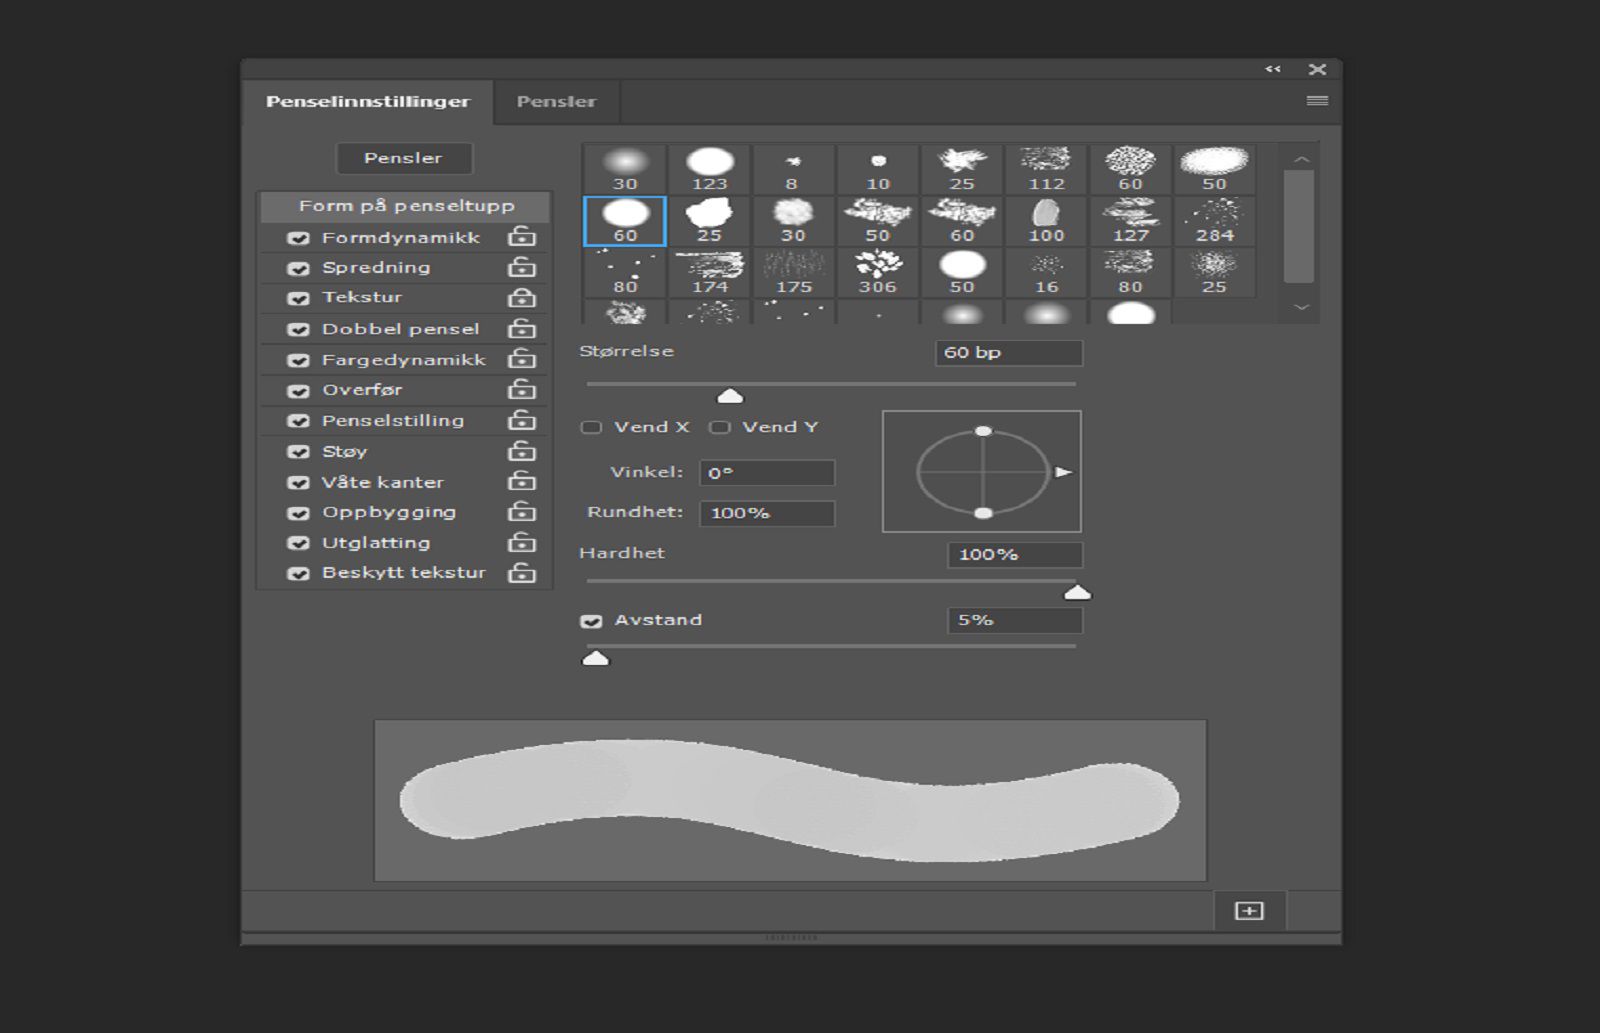Lock the Våte kanter setting

click(522, 482)
